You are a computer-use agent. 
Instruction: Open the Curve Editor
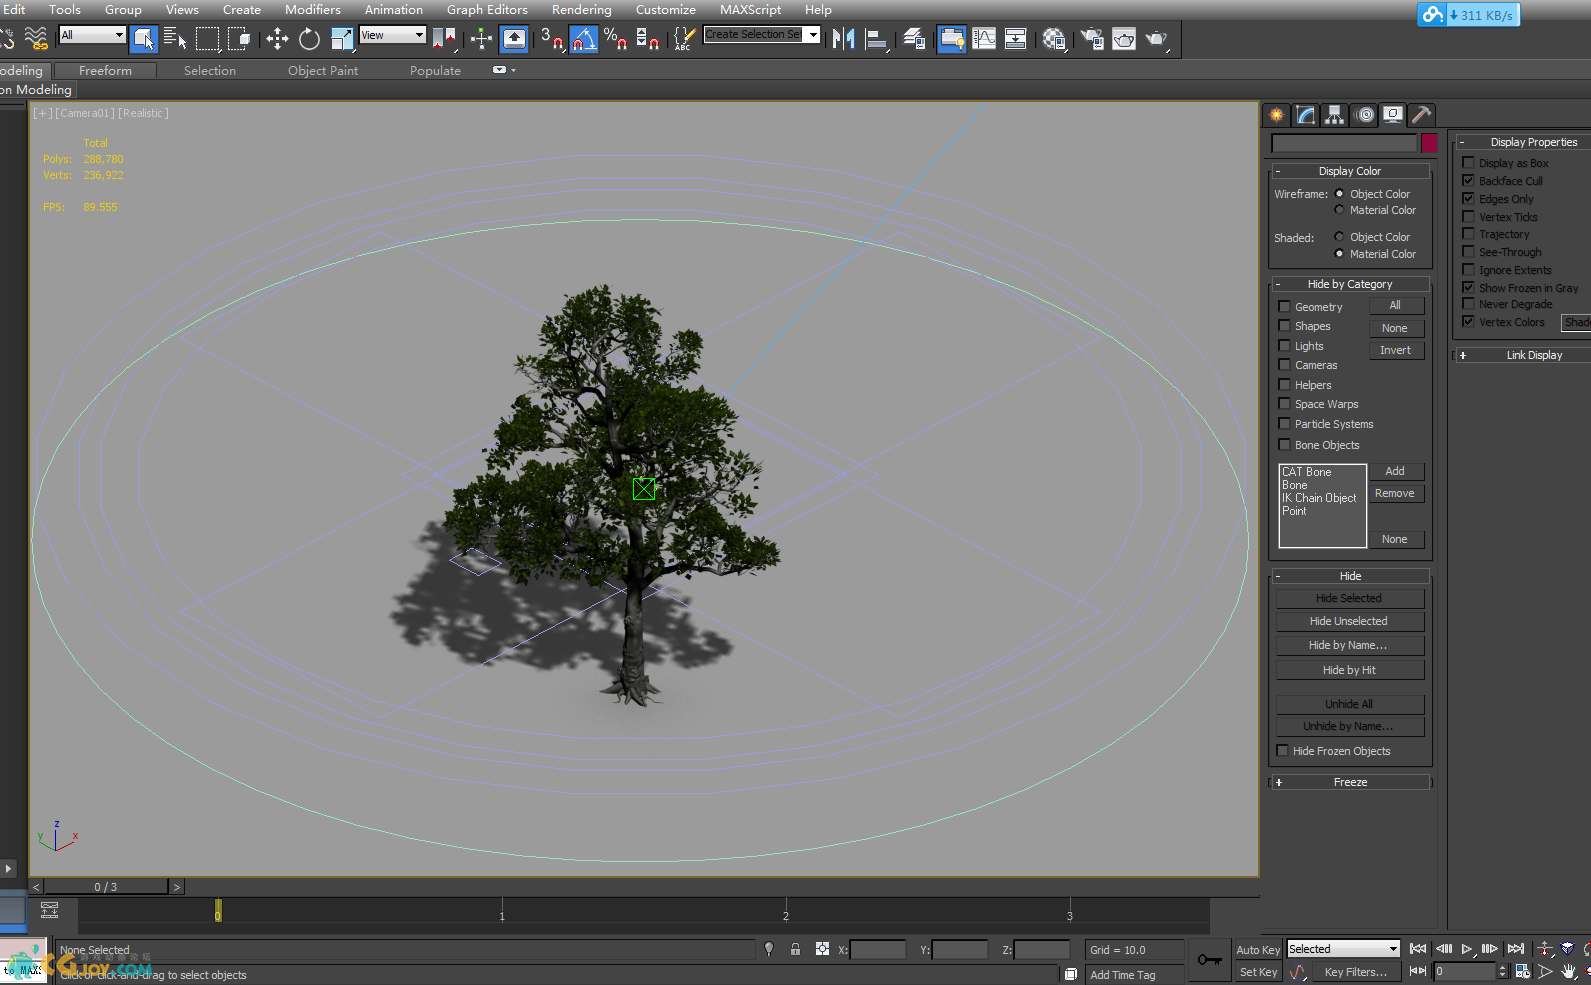pyautogui.click(x=984, y=39)
